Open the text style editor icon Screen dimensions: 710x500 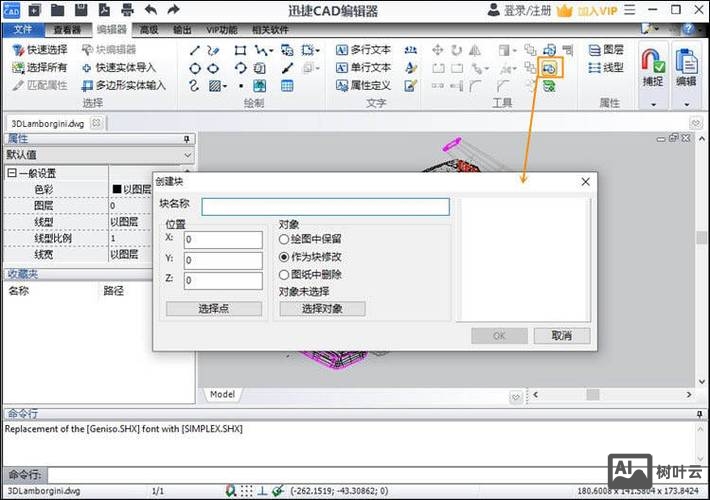[411, 68]
